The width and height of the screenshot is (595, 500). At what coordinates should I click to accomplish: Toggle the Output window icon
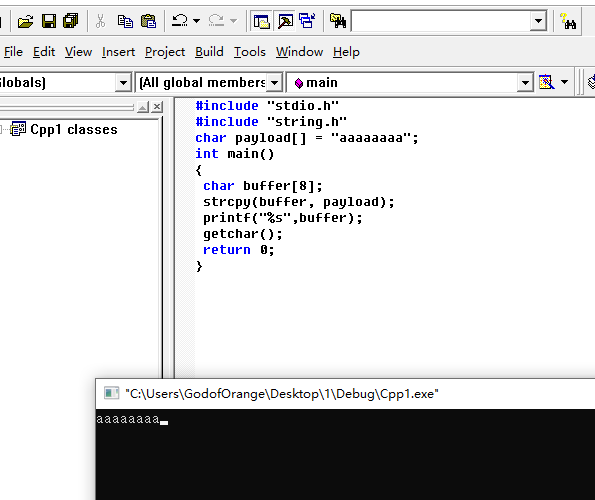point(285,21)
